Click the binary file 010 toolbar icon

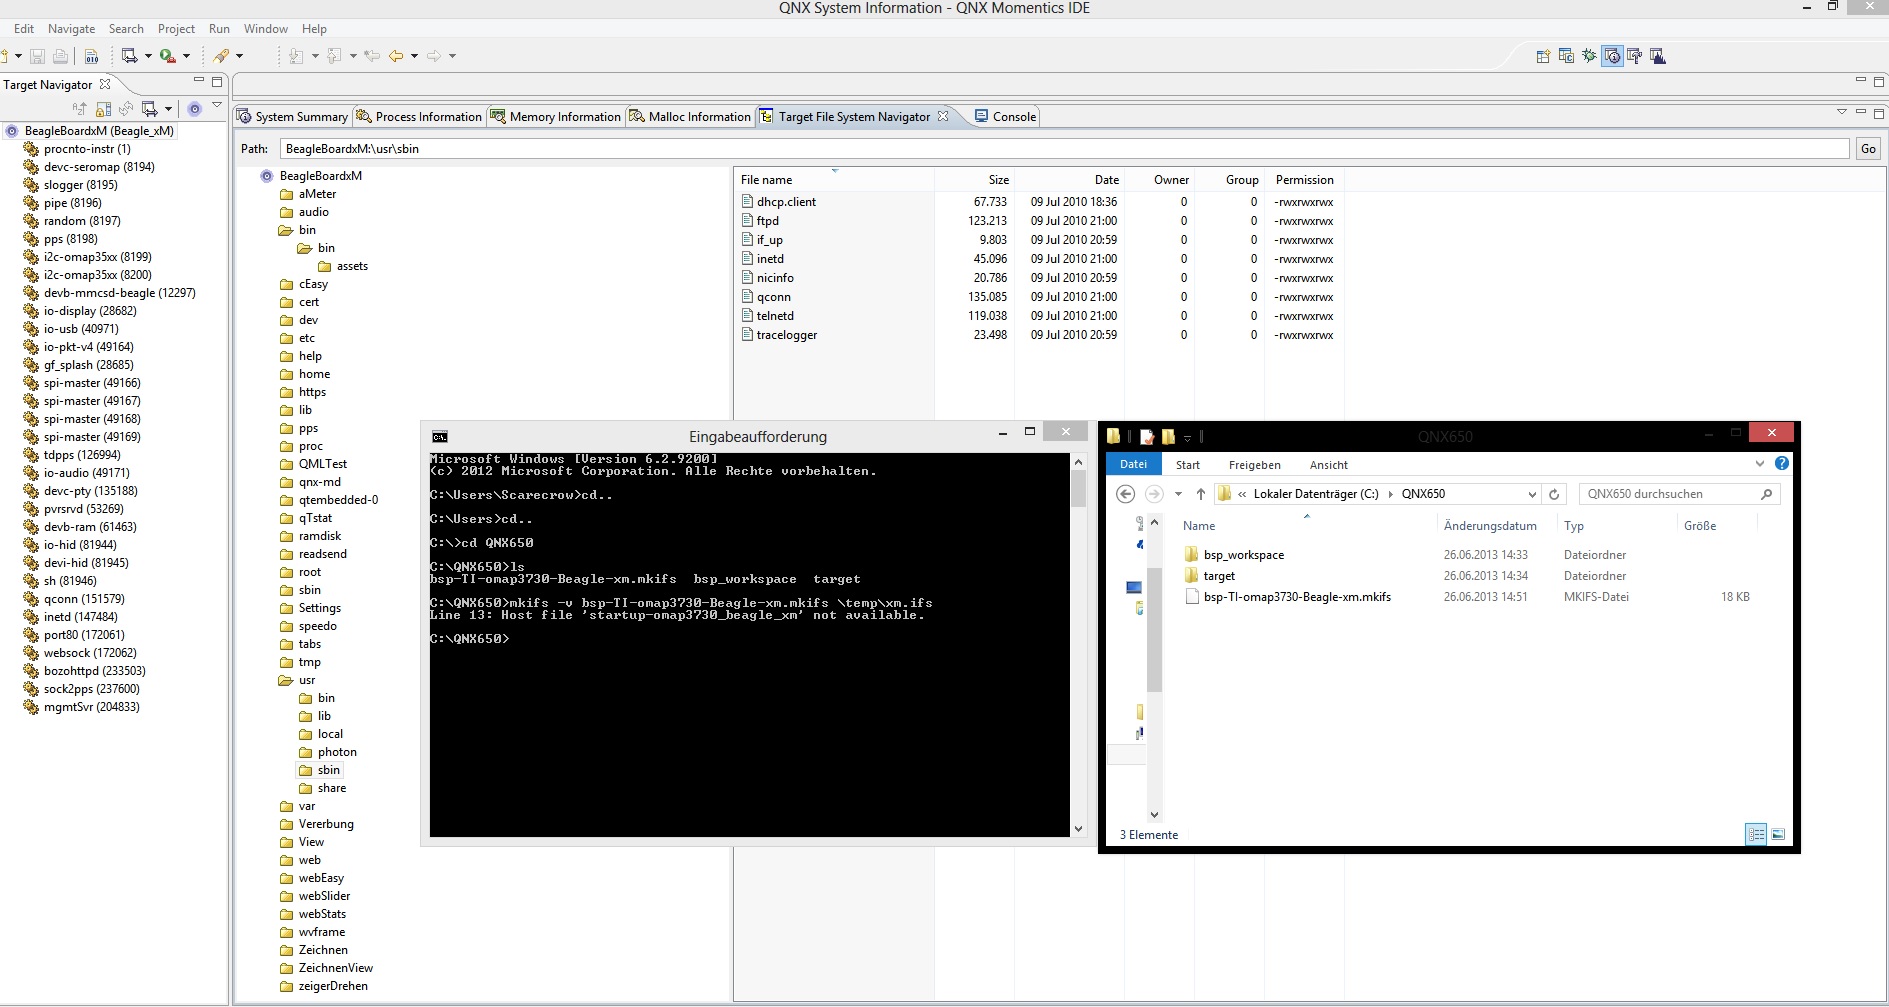coord(91,56)
